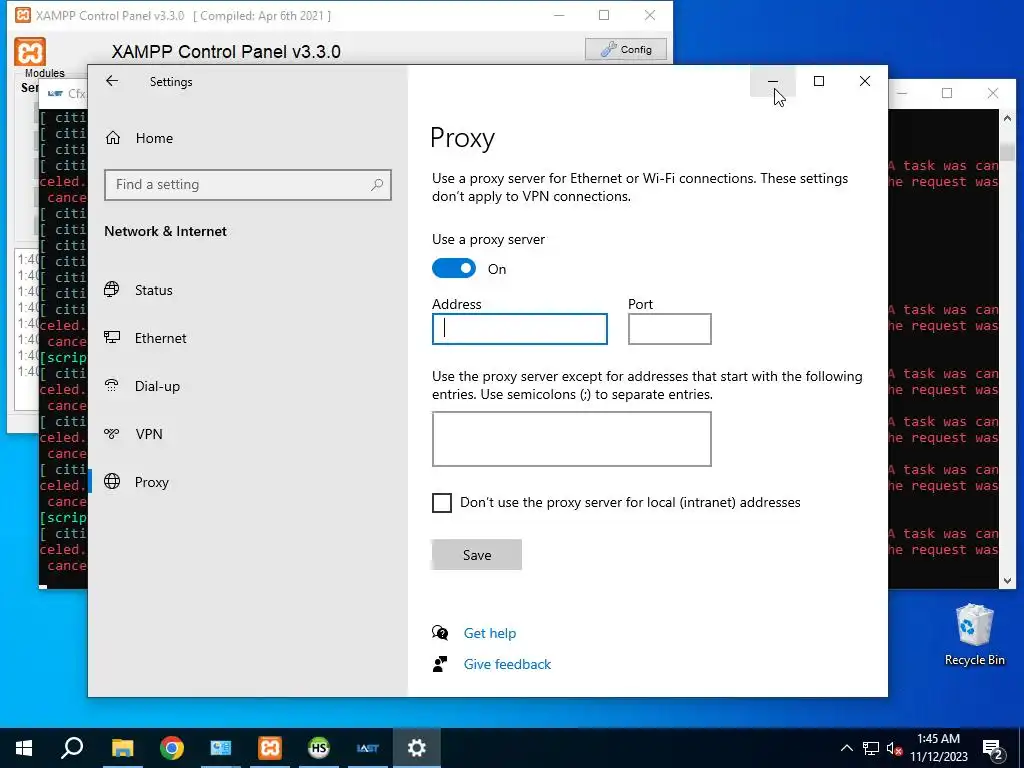Minimize the Settings window

click(x=773, y=81)
